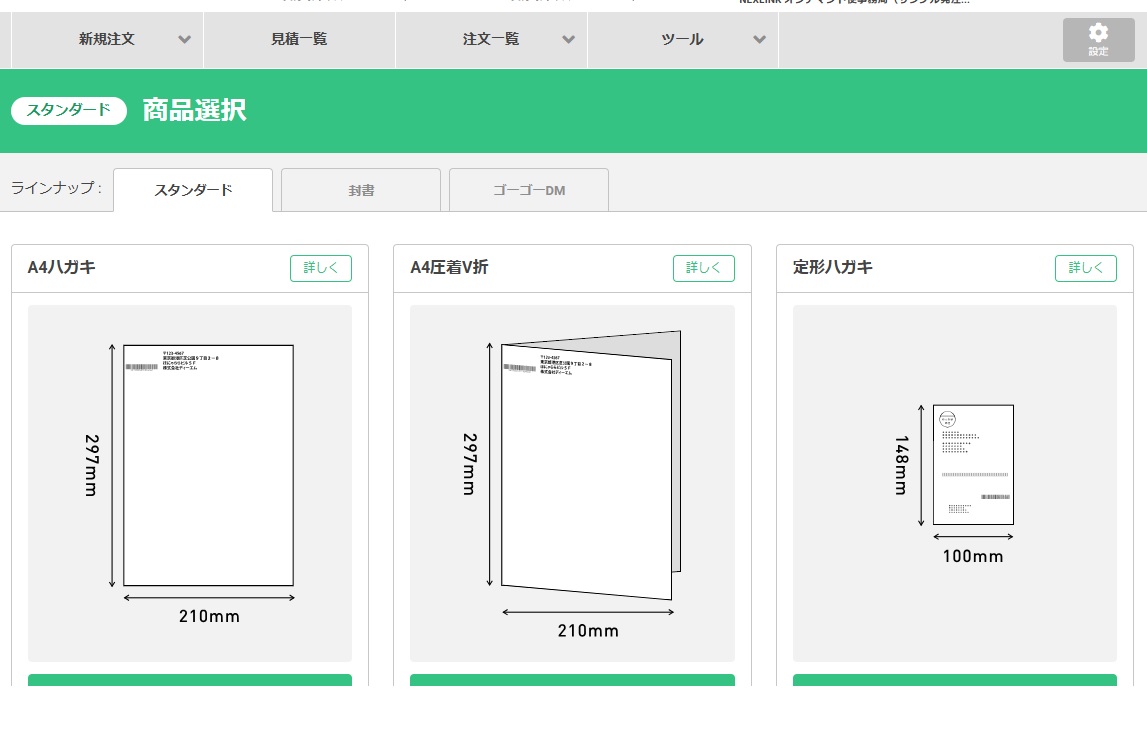Click the スタンダード badge beside 商品選択
Viewport: 1147px width, 742px height.
(68, 111)
